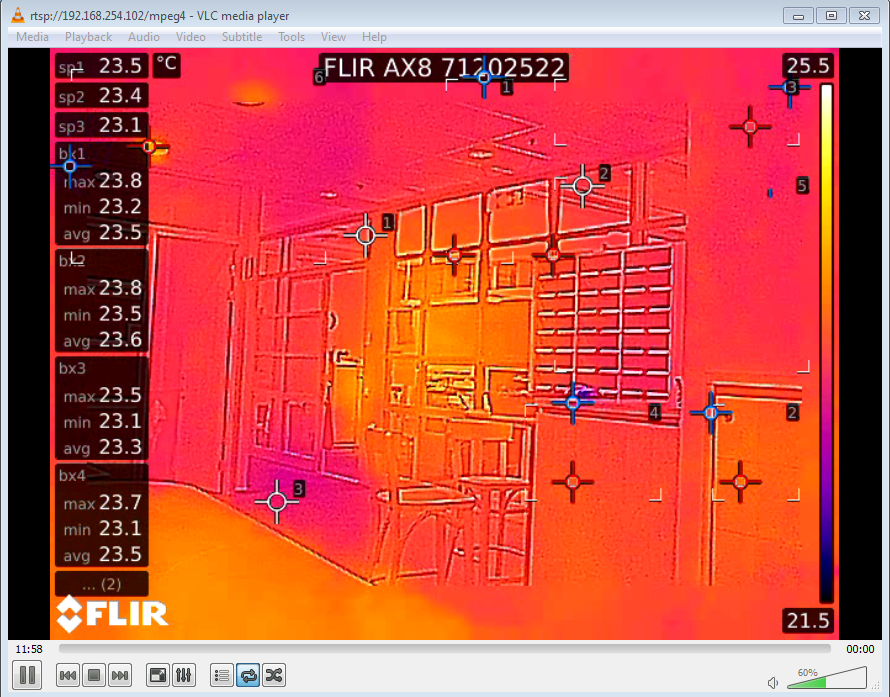
Task: Open the Subtitle menu
Action: coord(241,36)
